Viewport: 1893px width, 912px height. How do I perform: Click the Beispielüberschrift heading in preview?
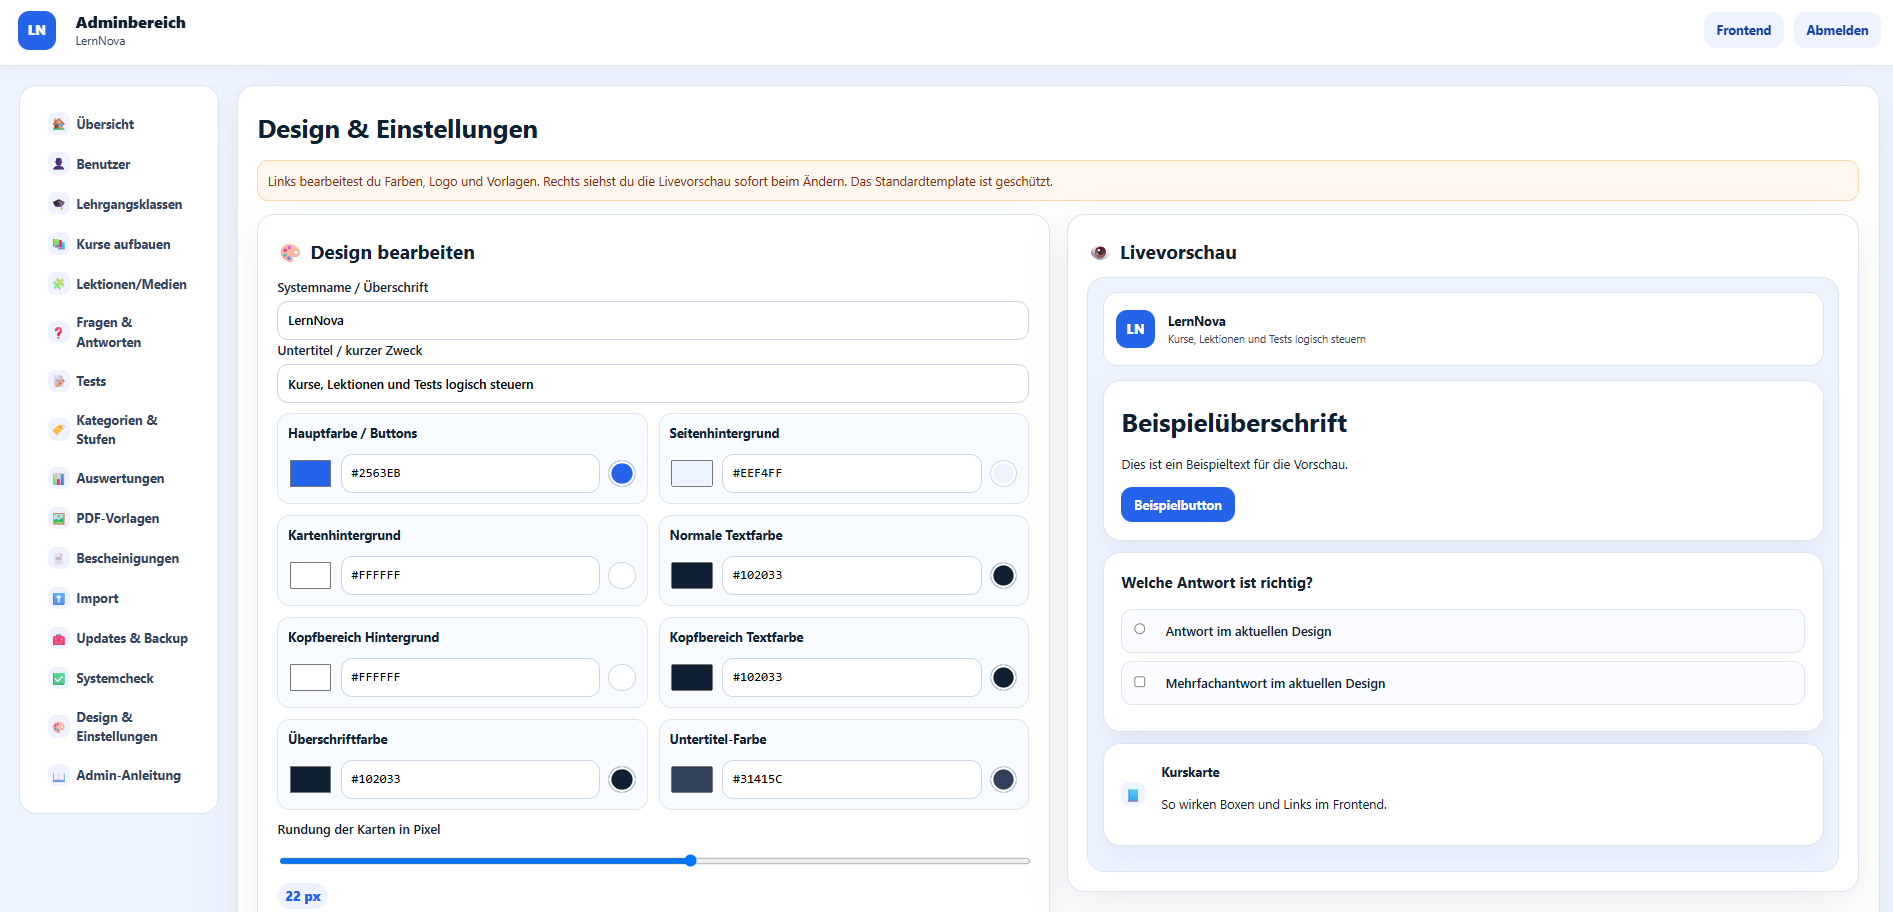click(1234, 423)
